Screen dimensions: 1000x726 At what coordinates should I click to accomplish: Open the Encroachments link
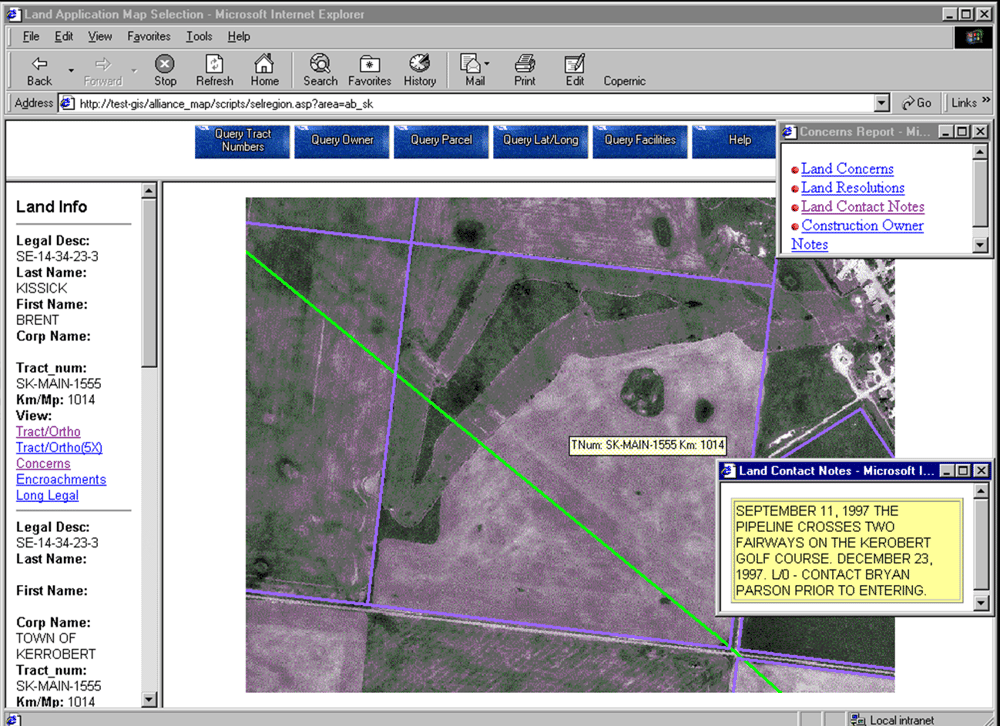[61, 480]
